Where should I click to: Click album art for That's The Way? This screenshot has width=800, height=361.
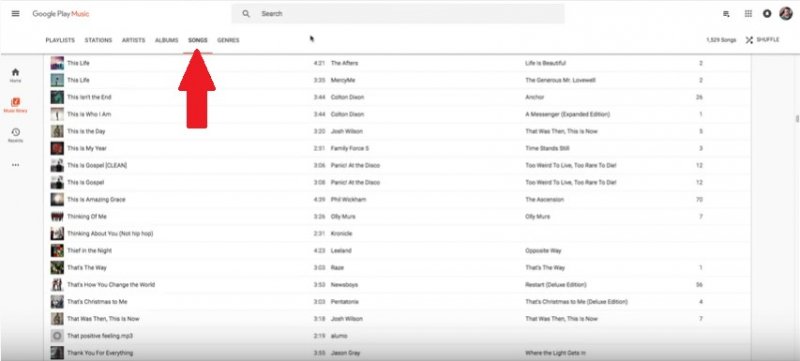57,268
